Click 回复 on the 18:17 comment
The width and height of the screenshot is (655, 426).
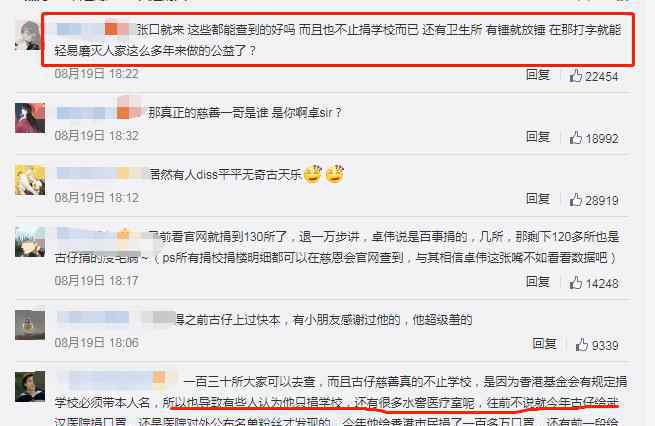tap(538, 281)
